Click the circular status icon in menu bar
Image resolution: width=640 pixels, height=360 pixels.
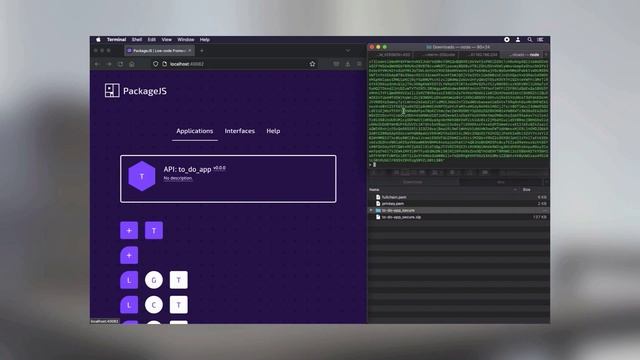pos(507,40)
